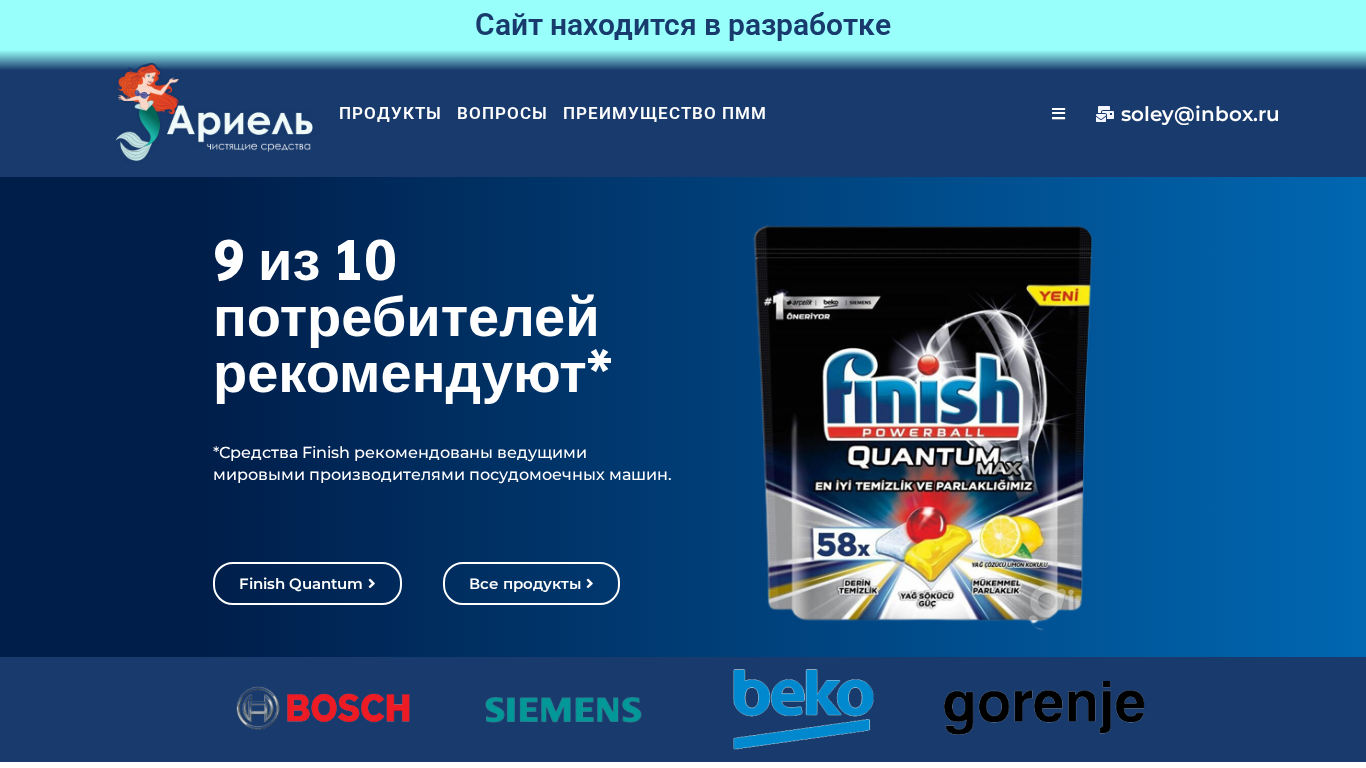1366x768 pixels.
Task: Click the Finish Quantum Max package image
Action: click(922, 425)
